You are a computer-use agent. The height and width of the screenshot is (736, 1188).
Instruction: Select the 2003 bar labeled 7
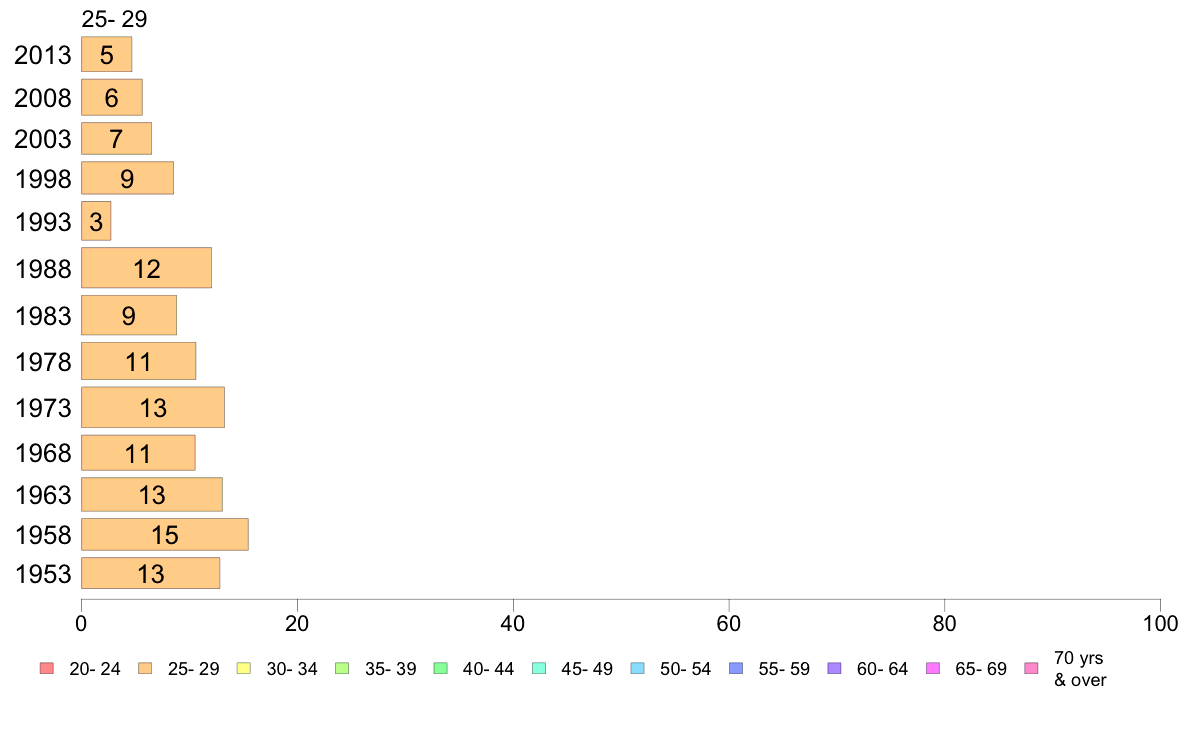click(117, 139)
